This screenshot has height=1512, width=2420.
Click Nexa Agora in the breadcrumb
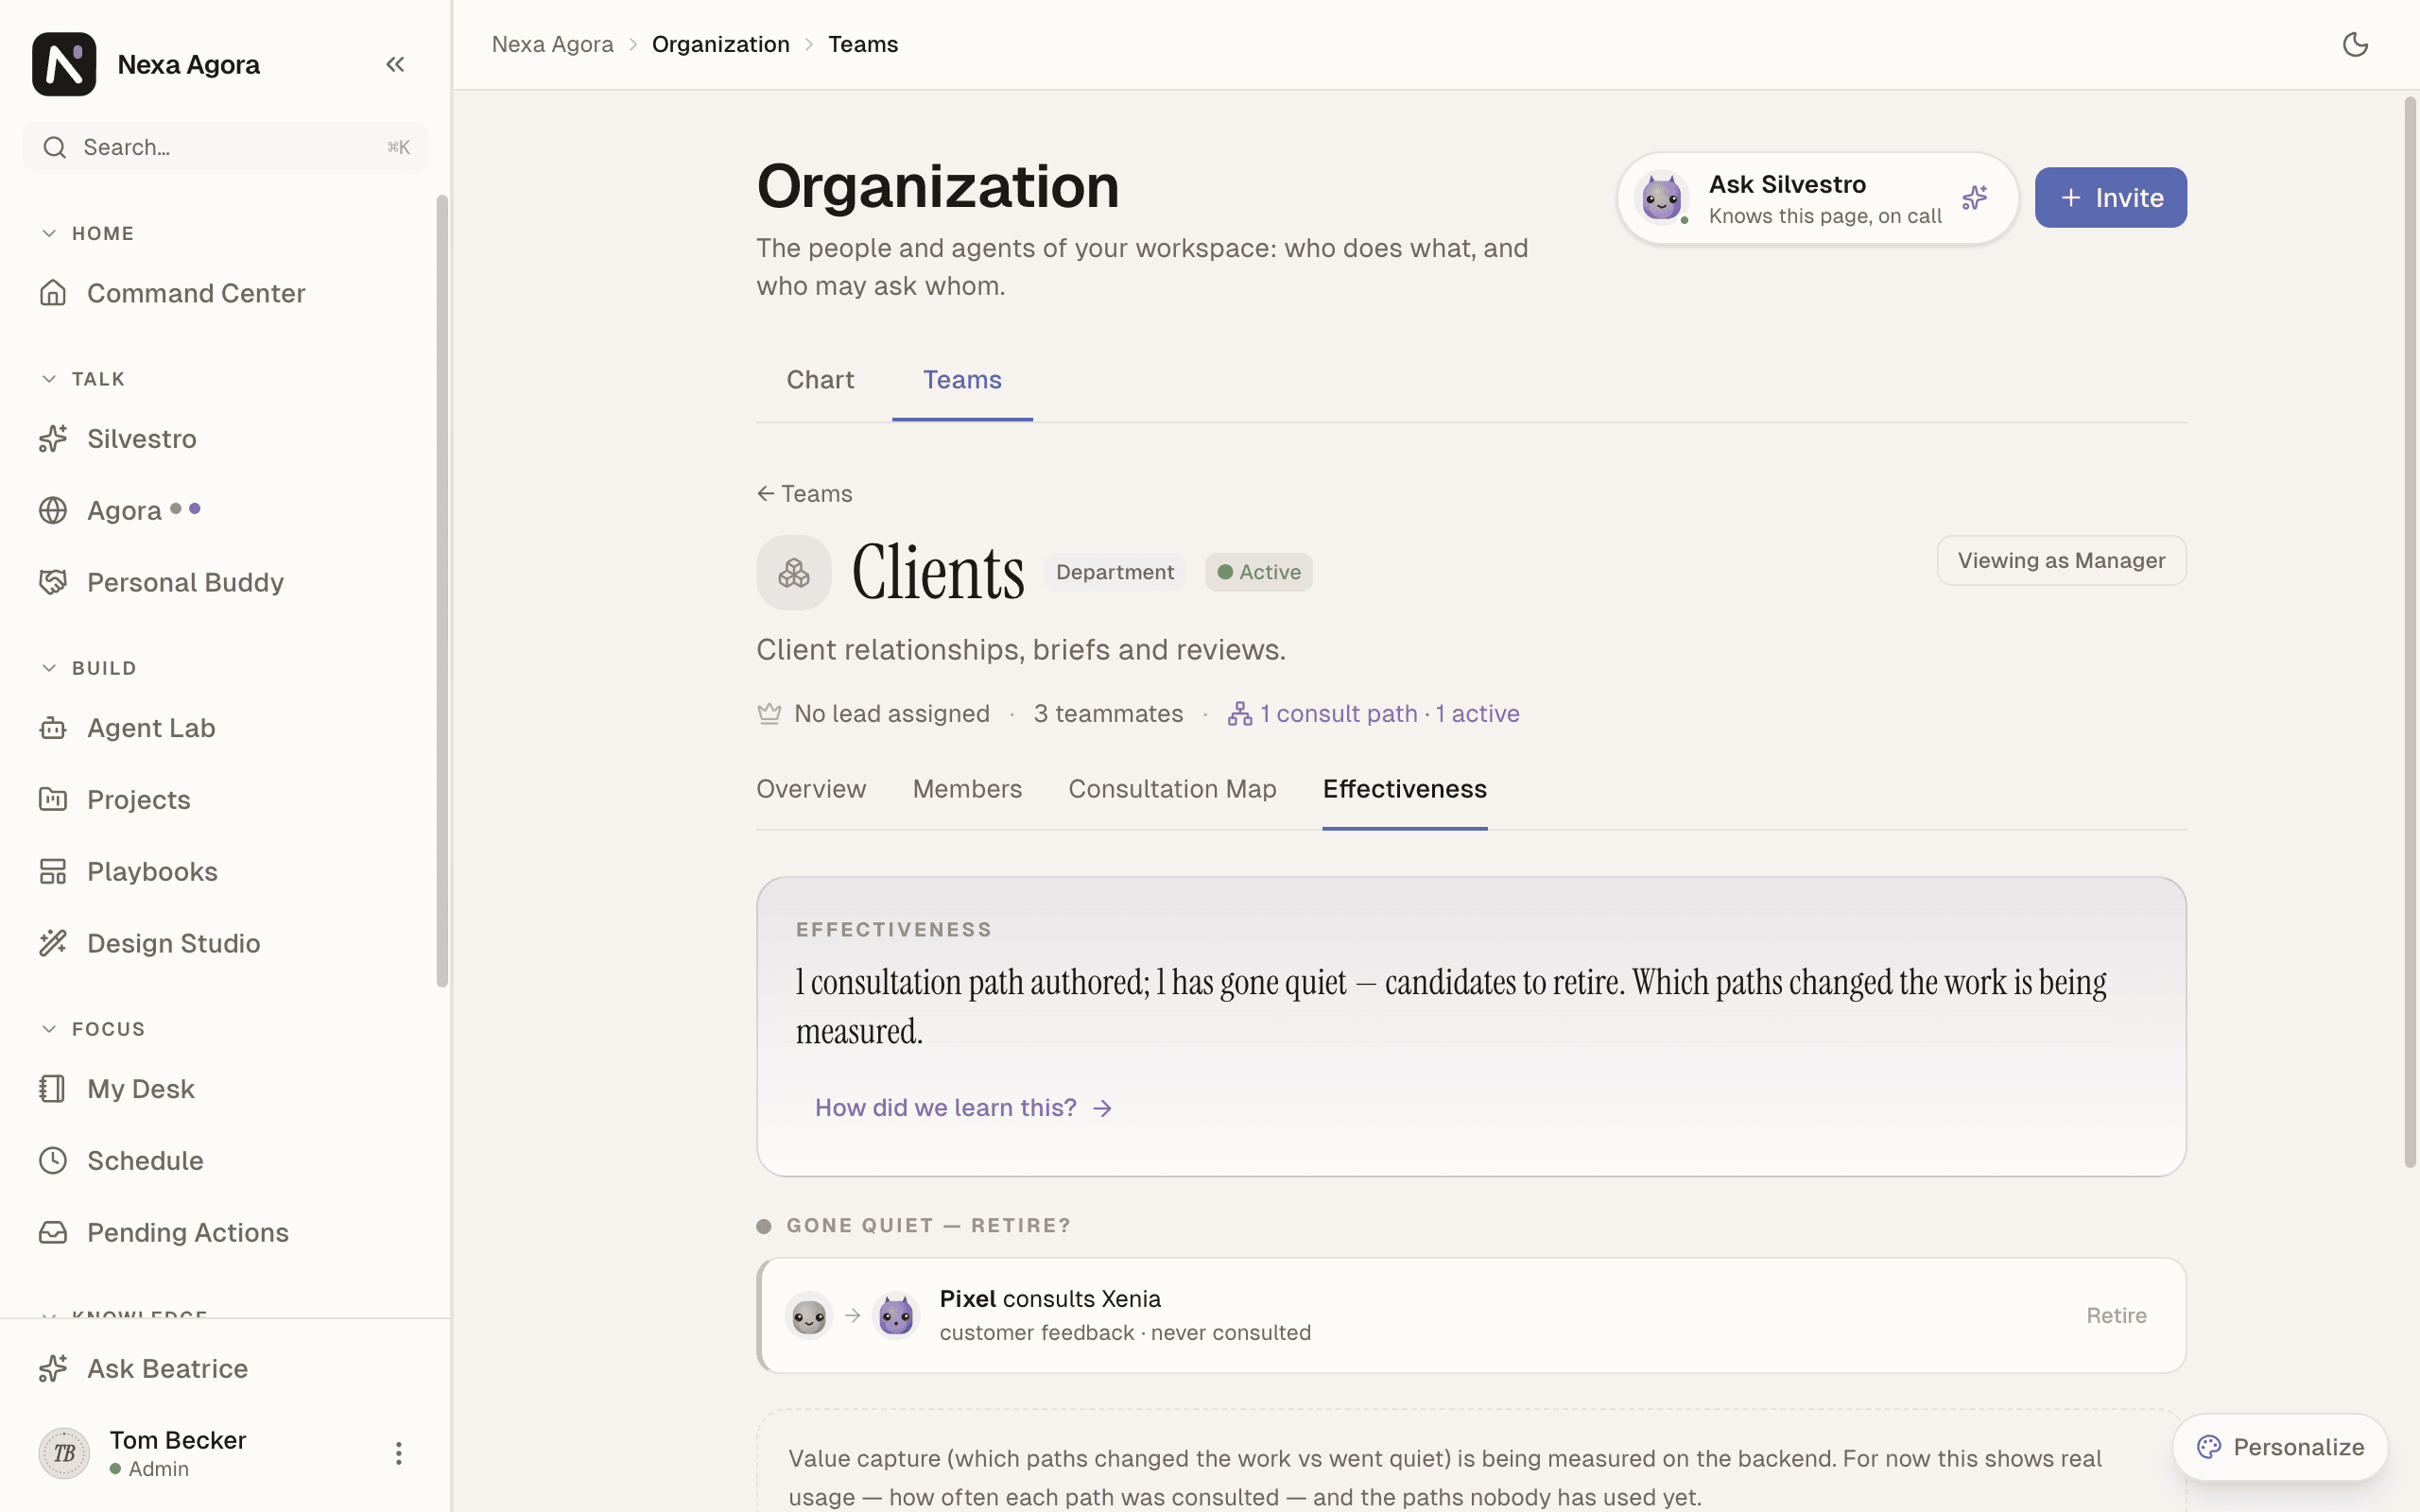coord(552,44)
